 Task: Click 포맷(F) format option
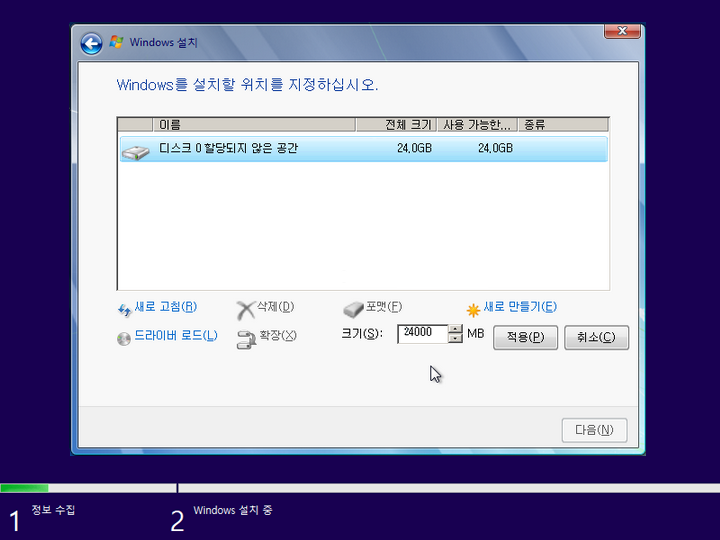[383, 306]
